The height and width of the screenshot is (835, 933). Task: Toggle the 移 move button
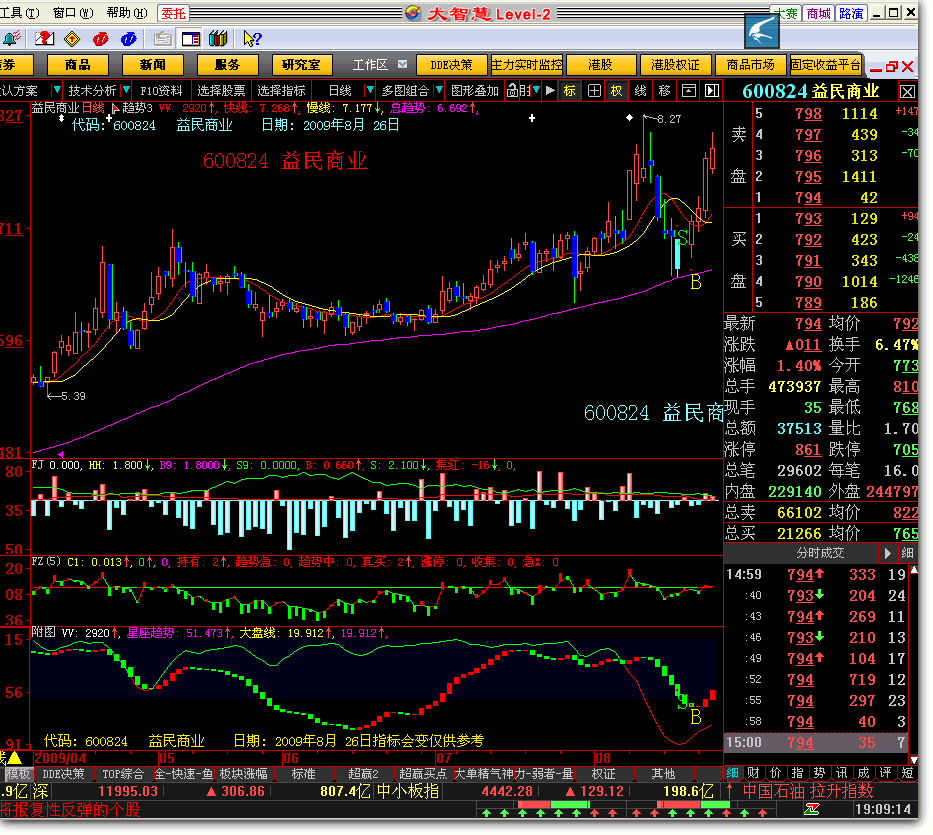664,90
